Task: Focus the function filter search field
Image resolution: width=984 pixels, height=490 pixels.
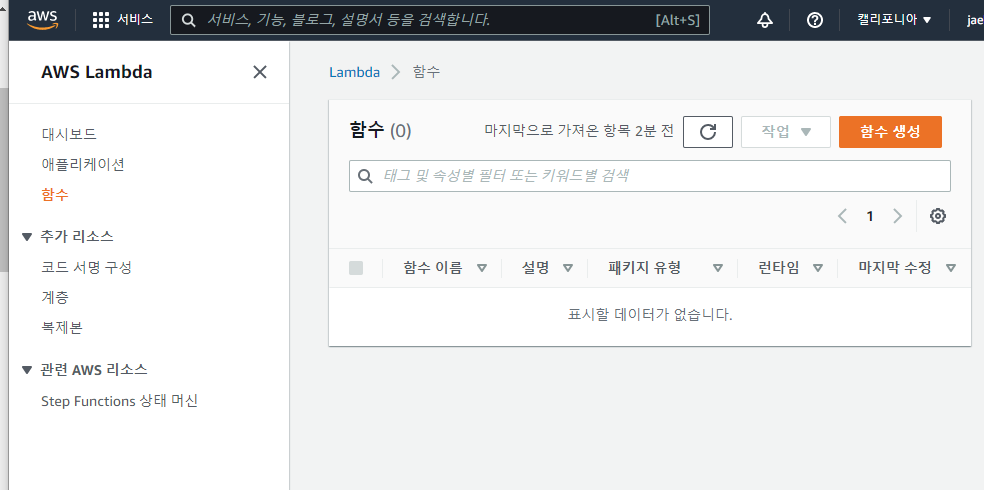Action: pos(650,176)
